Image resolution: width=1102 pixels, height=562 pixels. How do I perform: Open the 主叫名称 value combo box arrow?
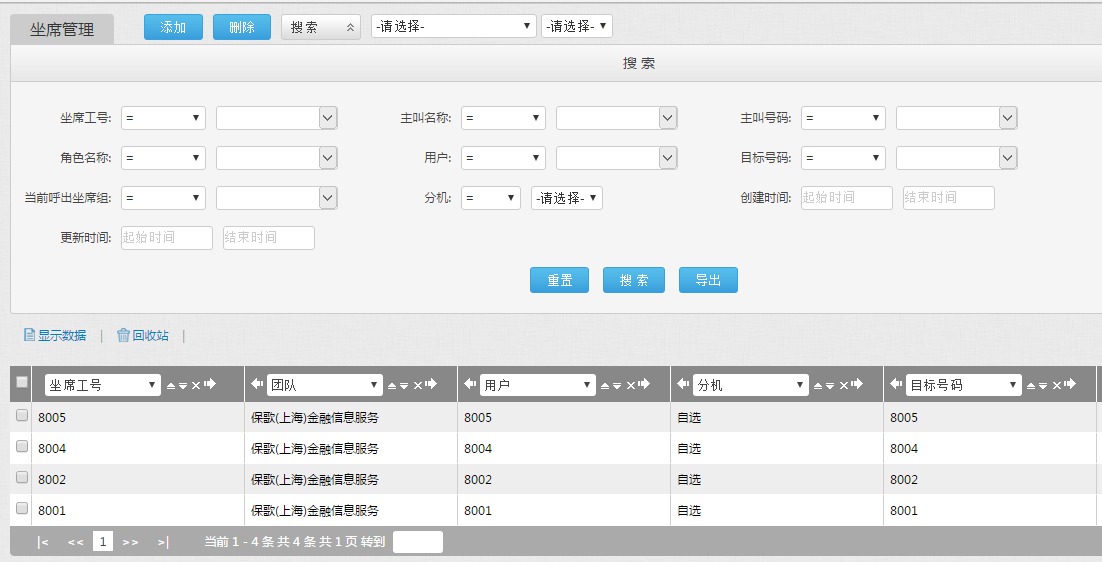pos(668,118)
